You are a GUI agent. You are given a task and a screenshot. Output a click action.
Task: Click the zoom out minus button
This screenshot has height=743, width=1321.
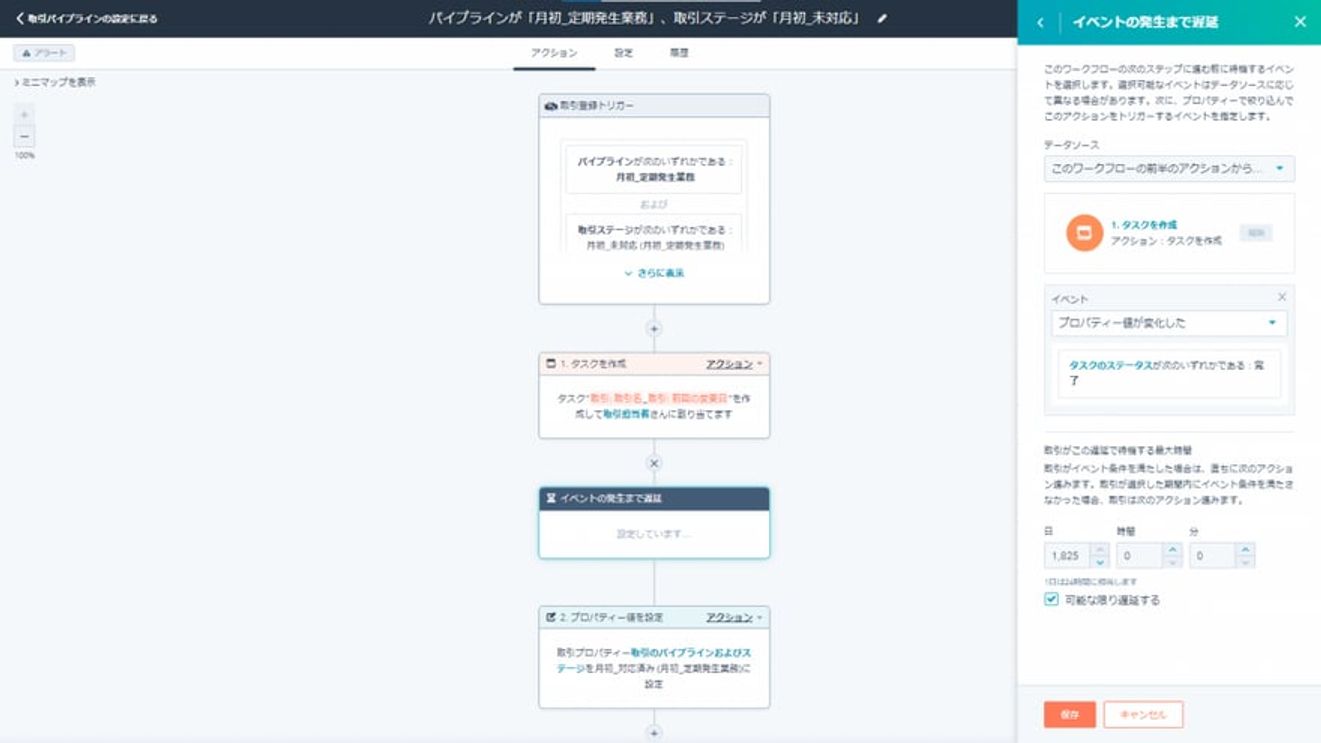click(25, 137)
